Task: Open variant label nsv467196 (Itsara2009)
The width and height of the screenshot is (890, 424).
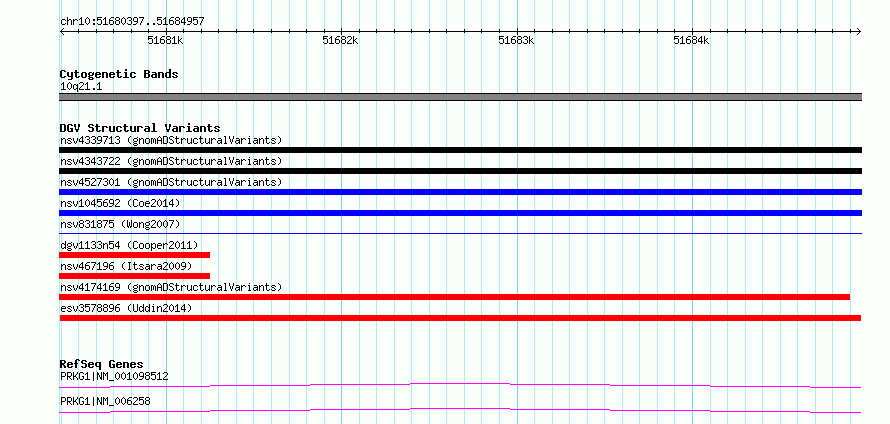Action: coord(126,266)
